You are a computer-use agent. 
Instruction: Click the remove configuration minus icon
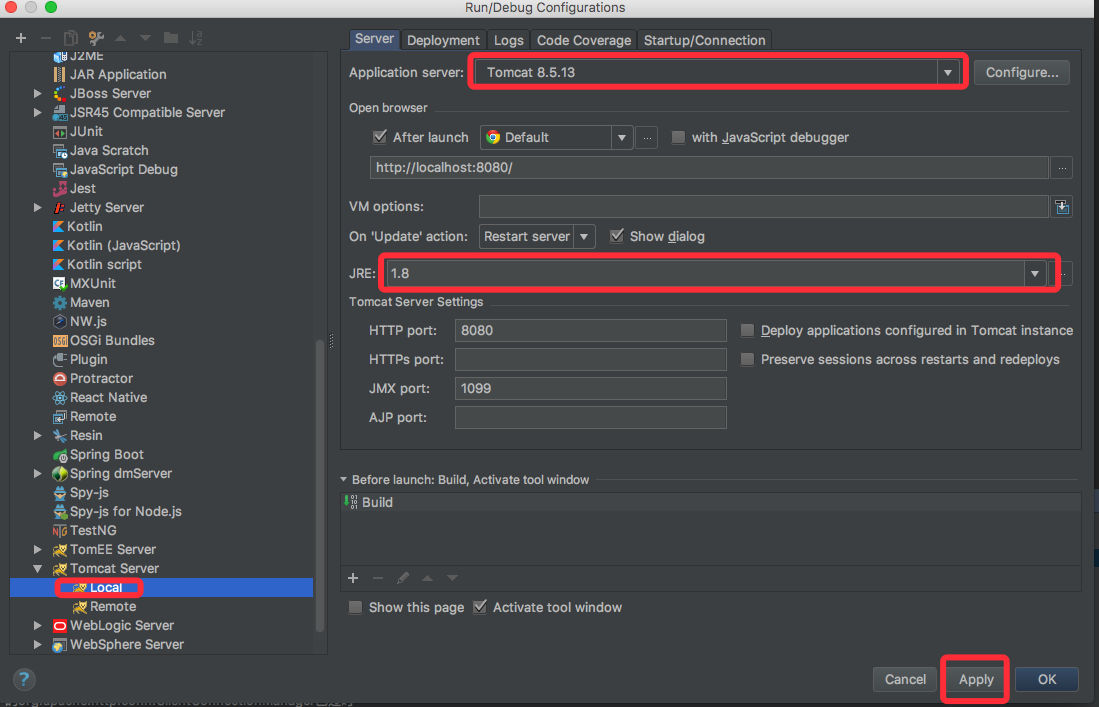click(x=46, y=38)
